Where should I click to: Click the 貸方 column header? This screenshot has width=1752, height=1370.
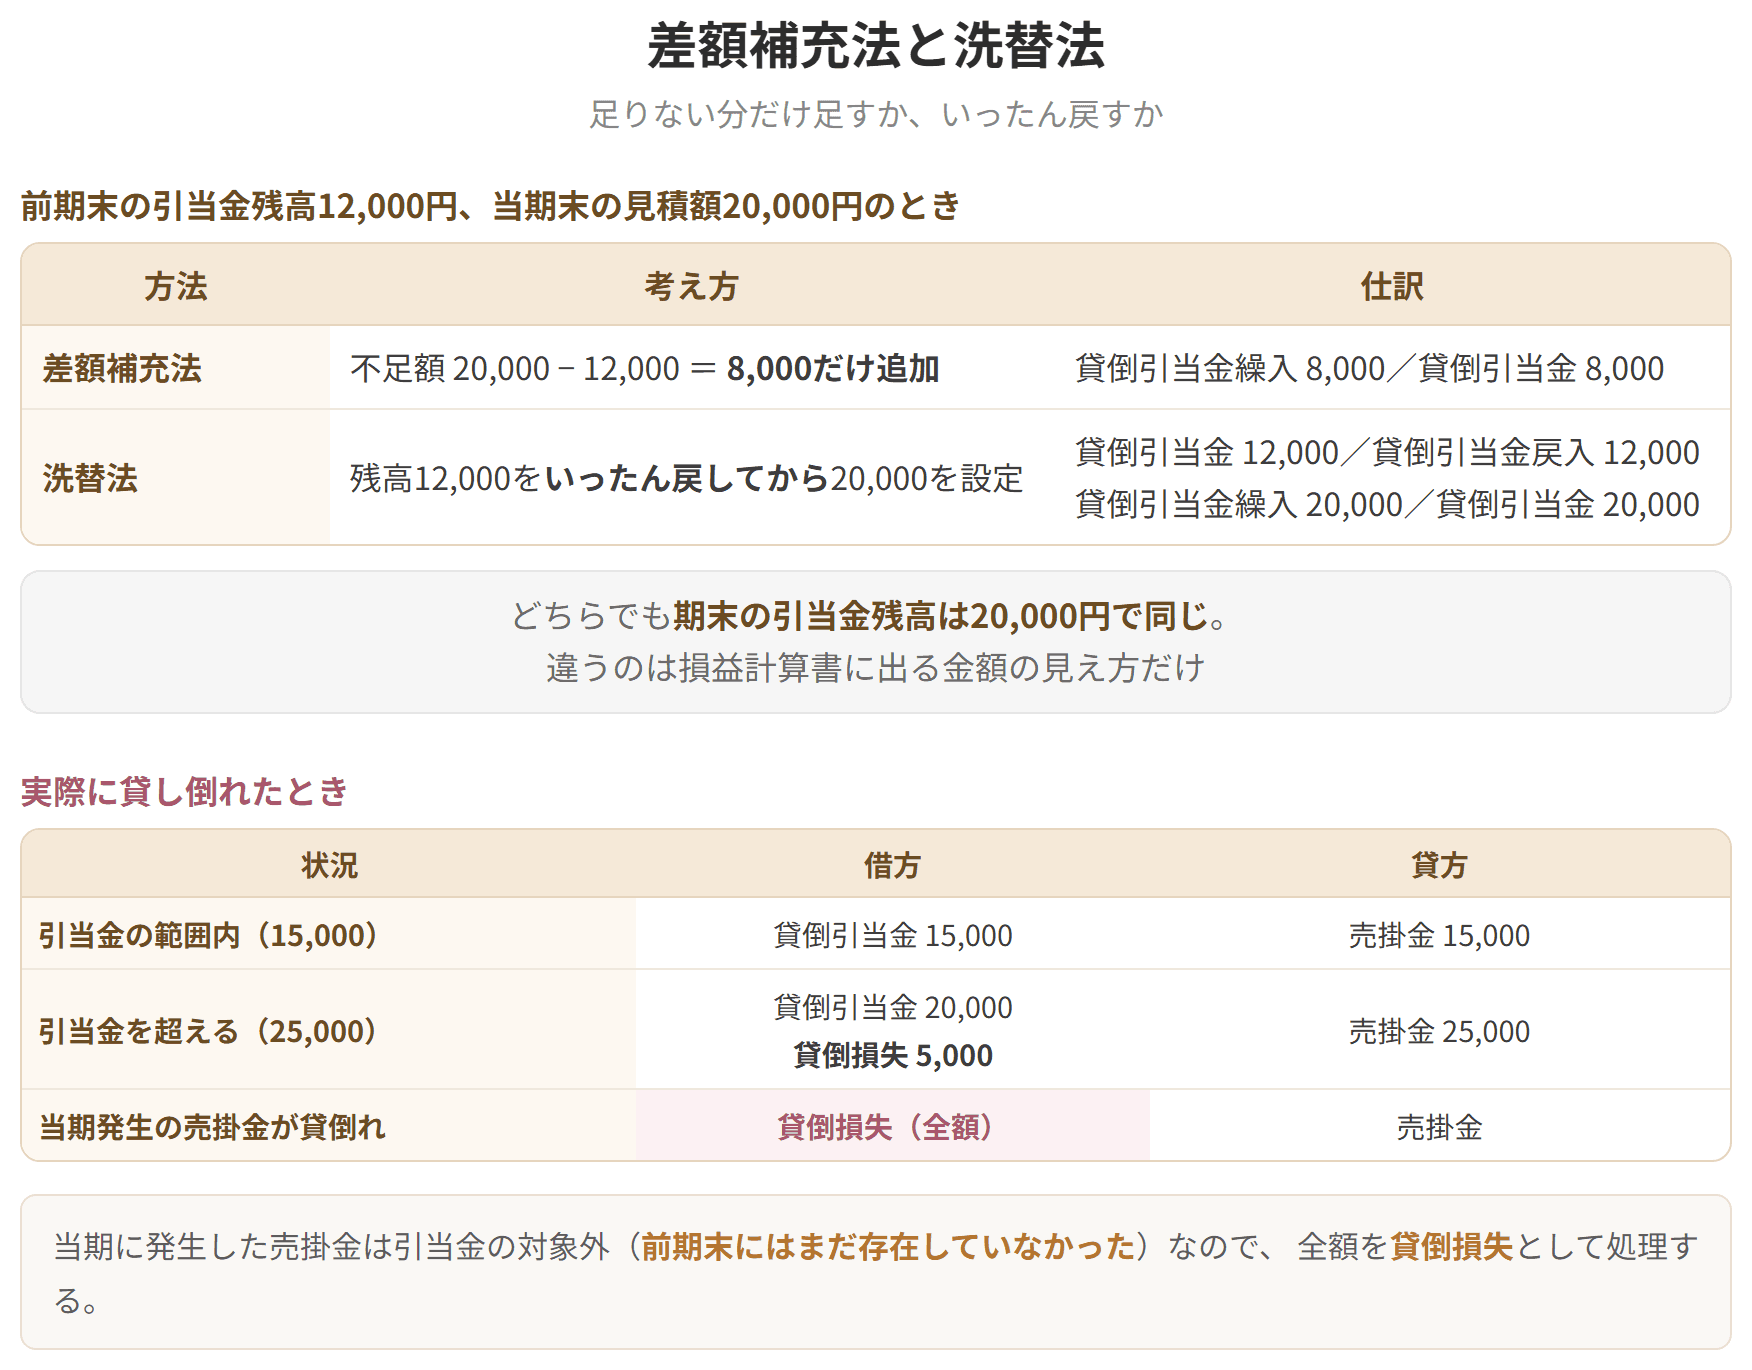click(x=1440, y=865)
